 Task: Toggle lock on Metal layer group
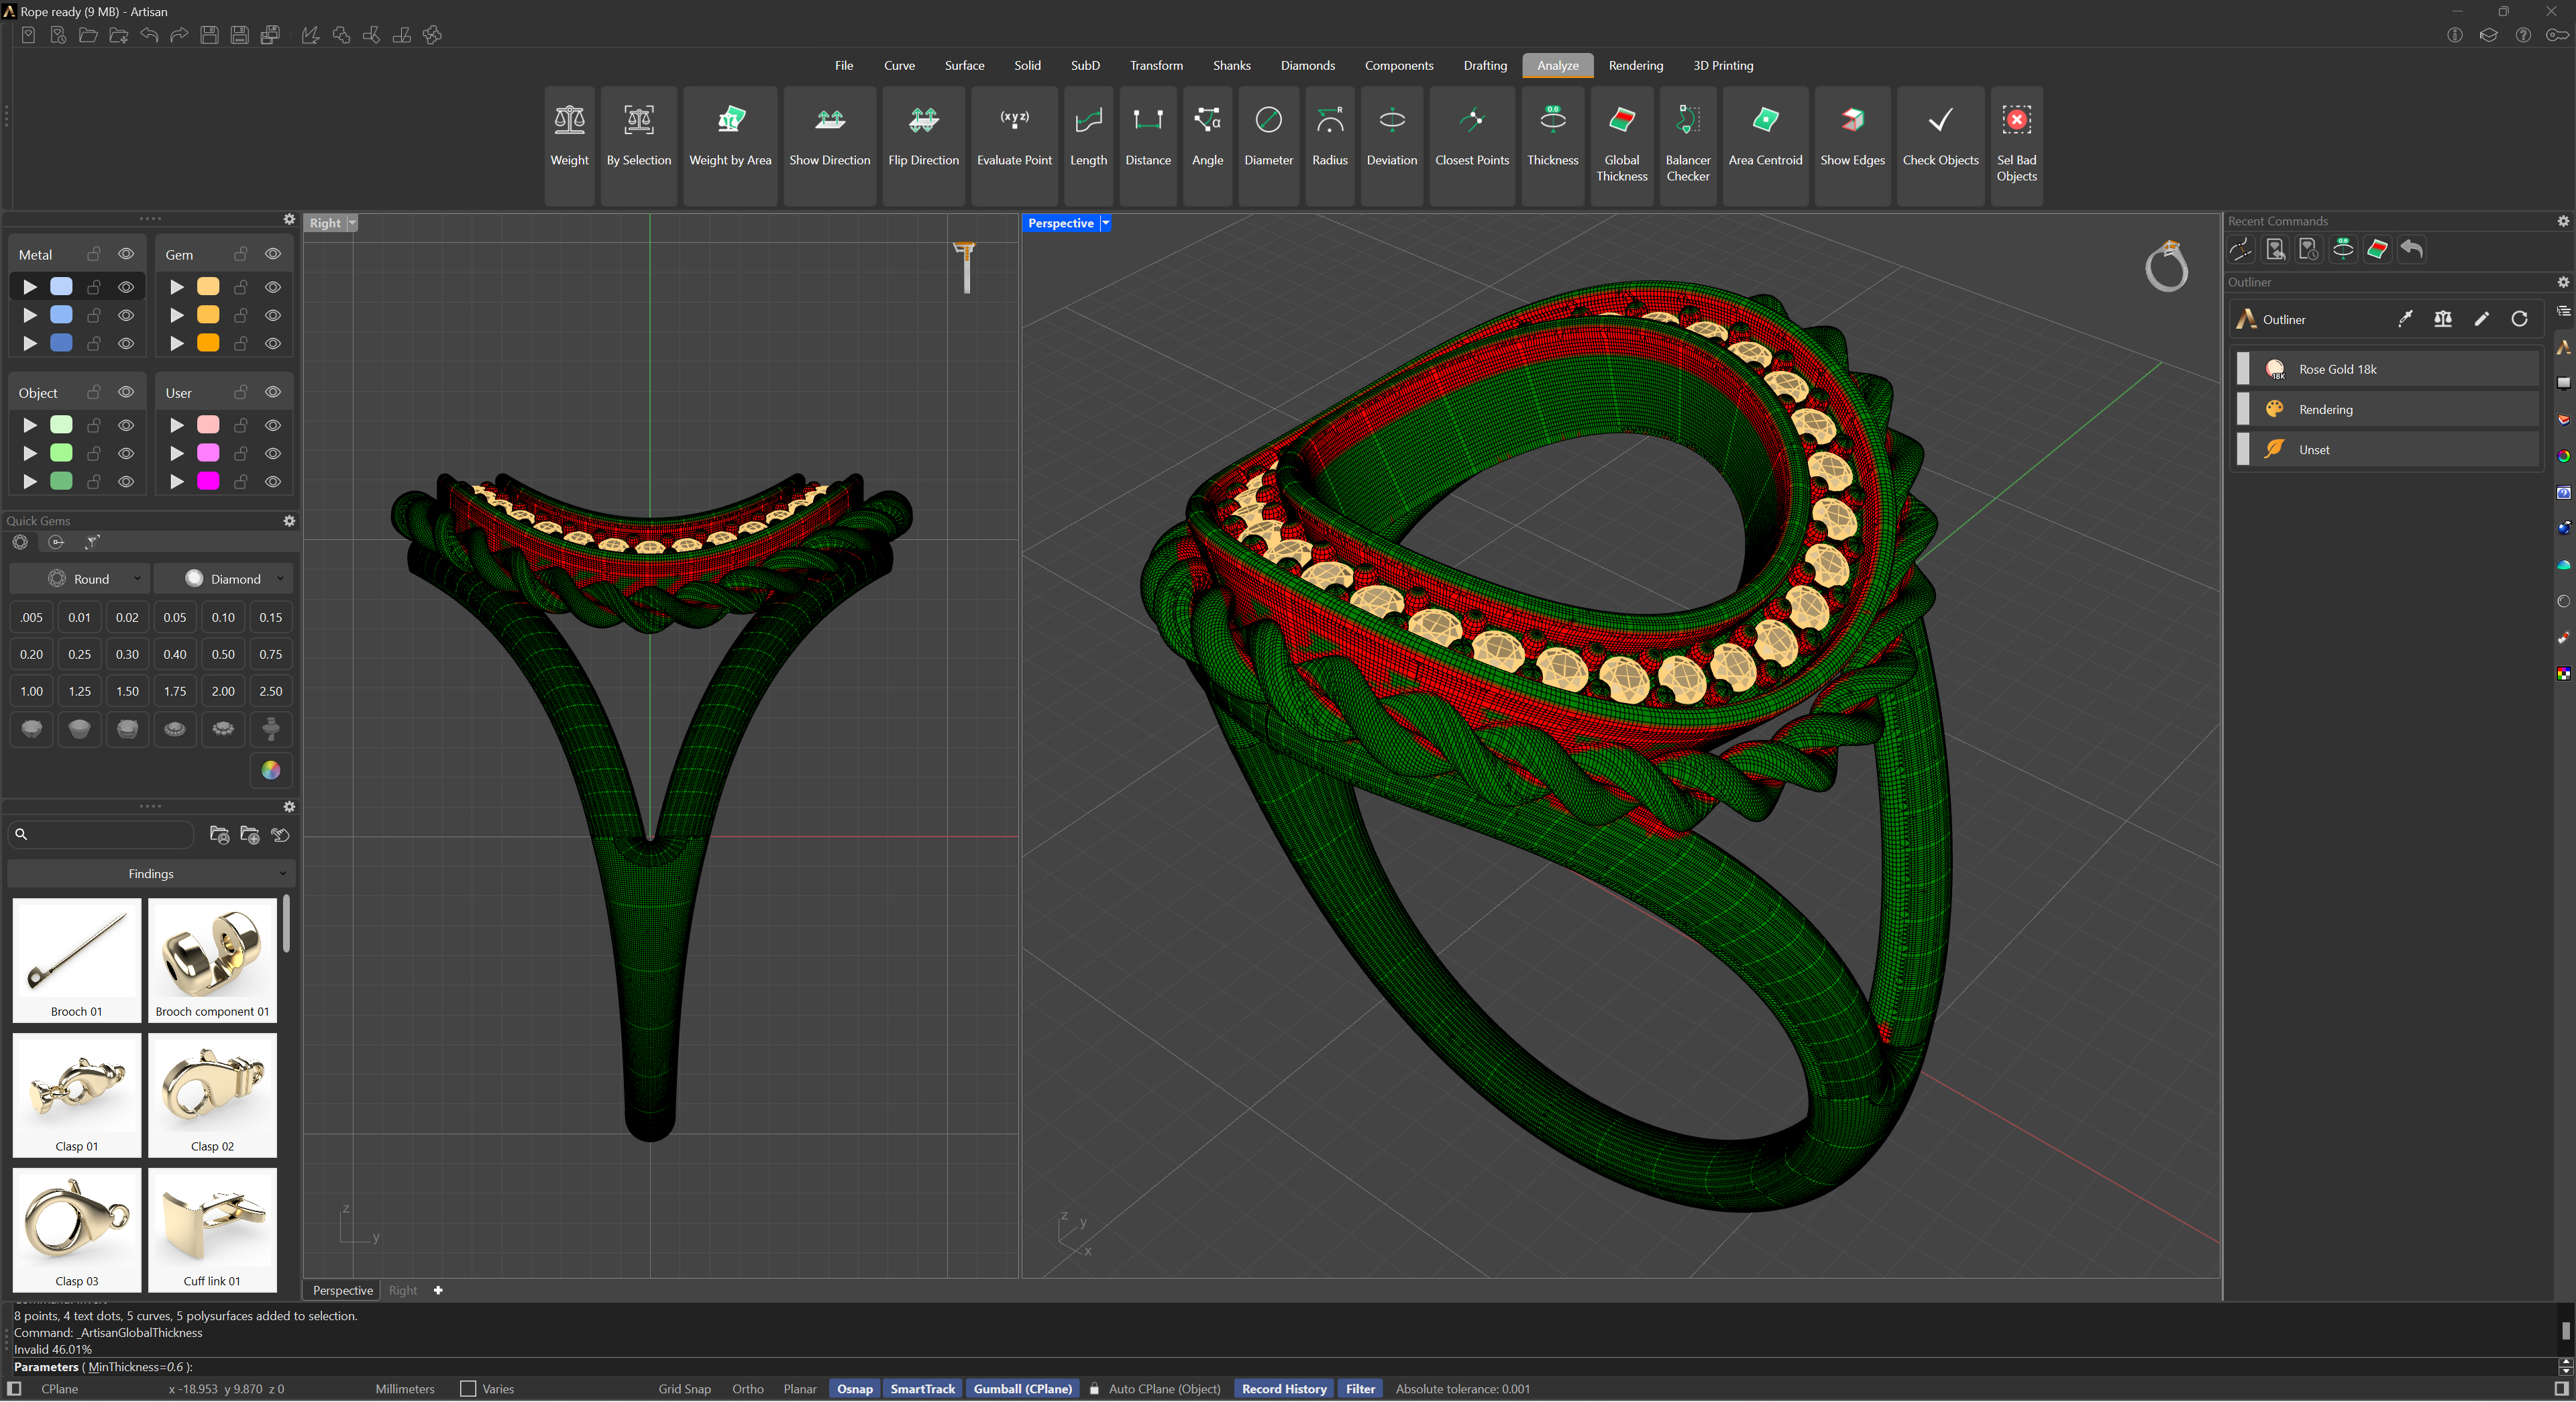[x=94, y=254]
